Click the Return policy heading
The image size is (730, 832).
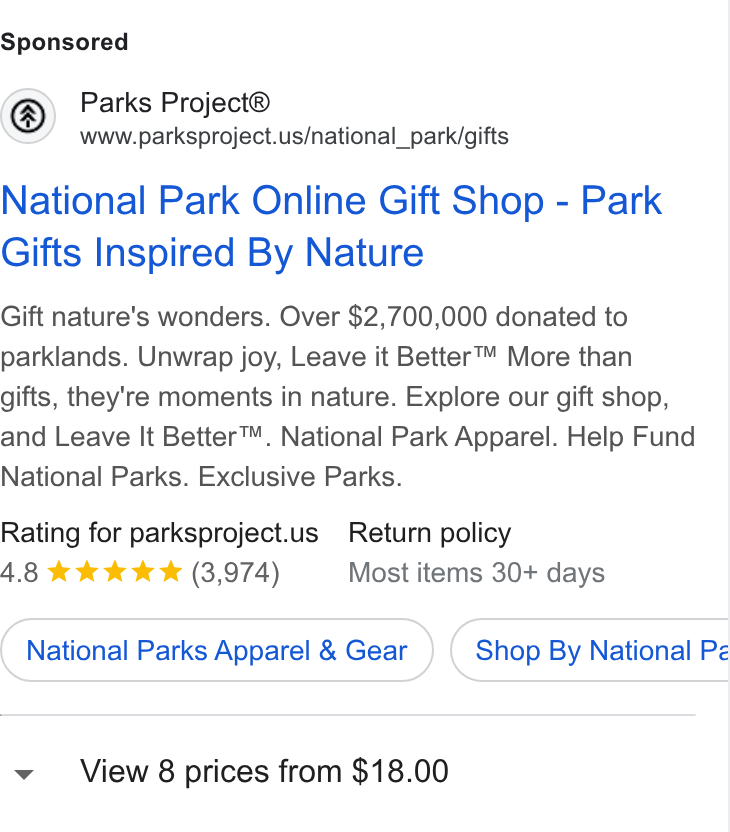click(x=430, y=533)
